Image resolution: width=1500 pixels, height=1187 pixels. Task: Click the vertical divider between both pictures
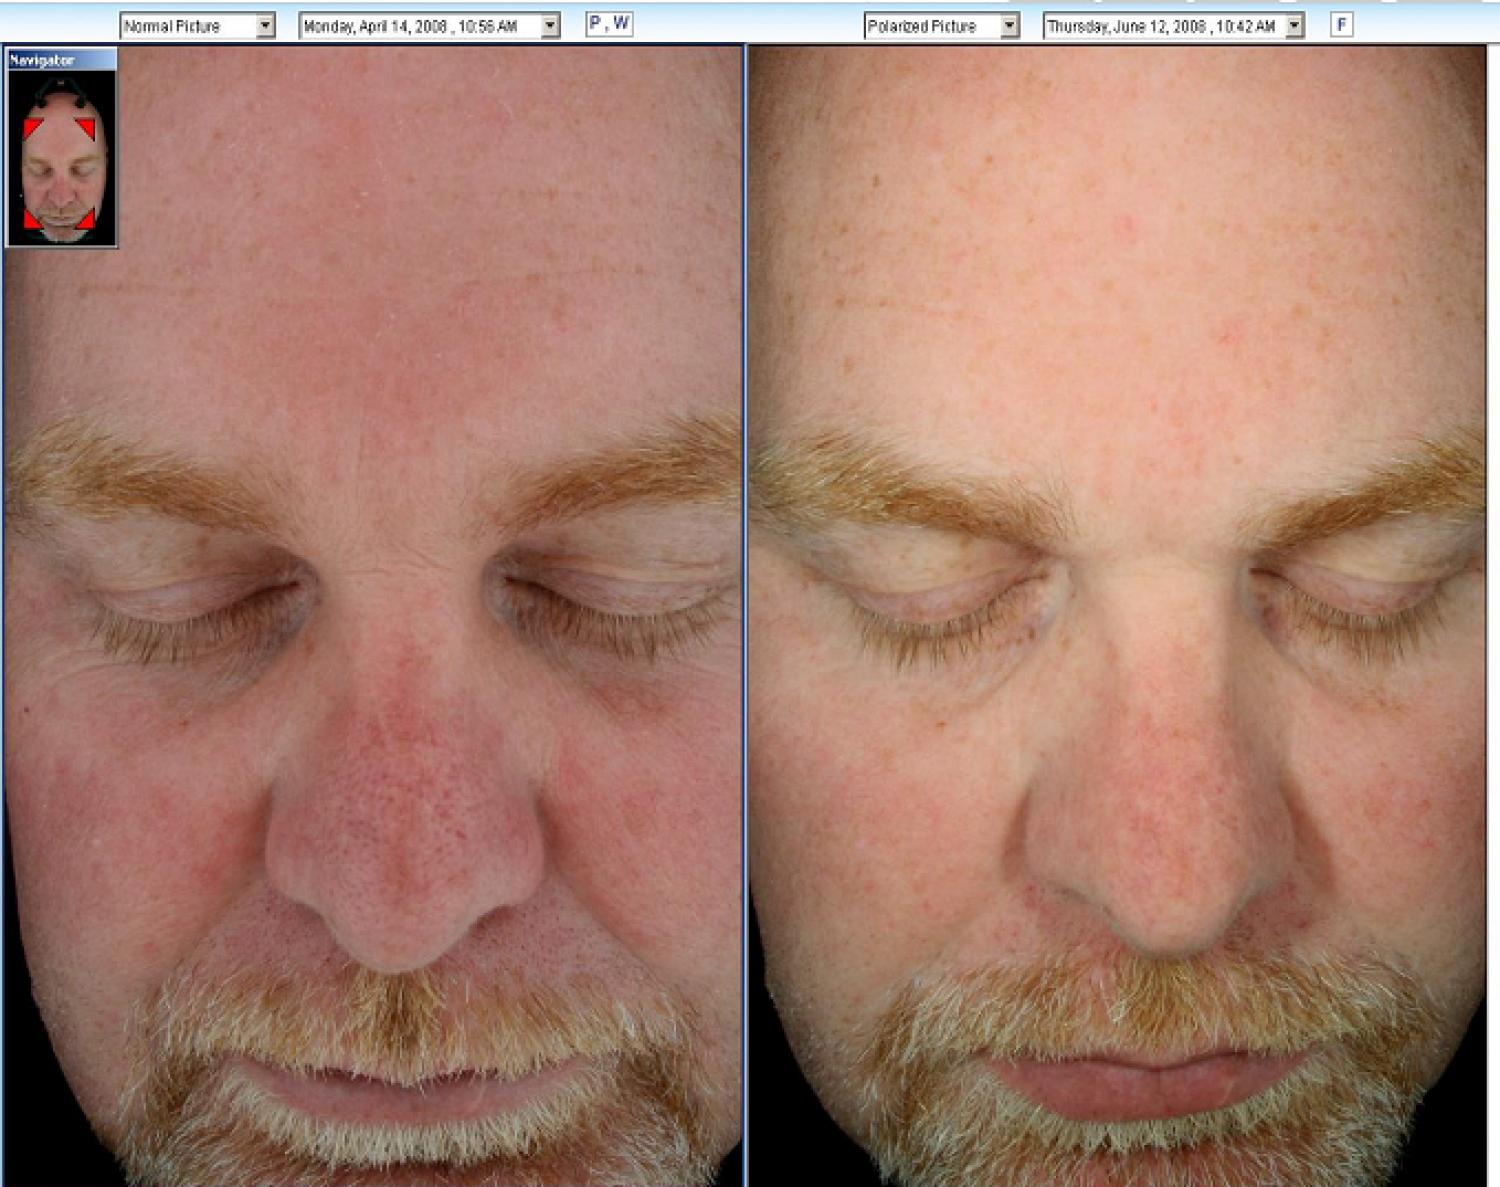745,600
